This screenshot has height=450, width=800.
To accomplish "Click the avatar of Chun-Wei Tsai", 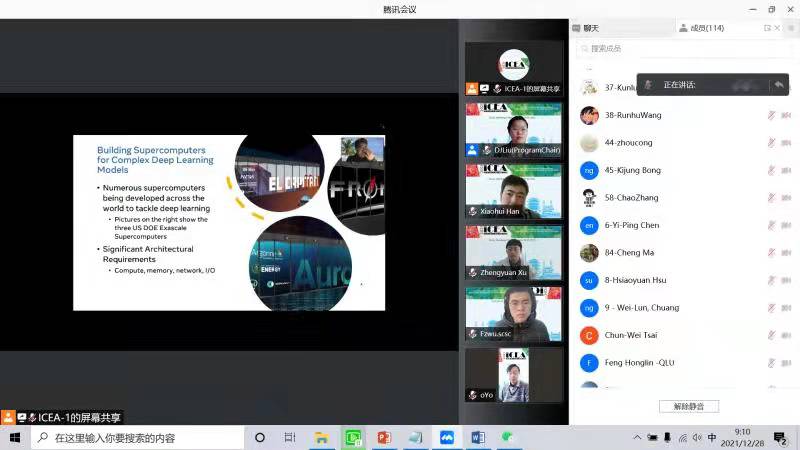I will 590,335.
